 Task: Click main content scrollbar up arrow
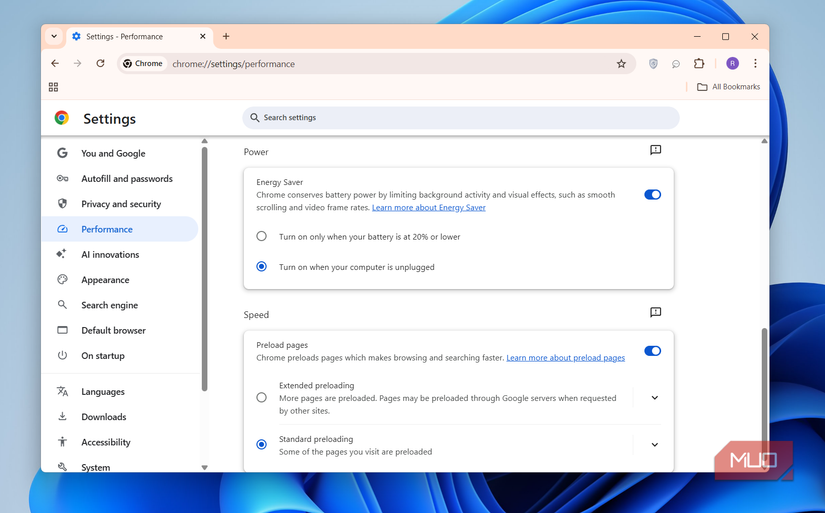(764, 141)
